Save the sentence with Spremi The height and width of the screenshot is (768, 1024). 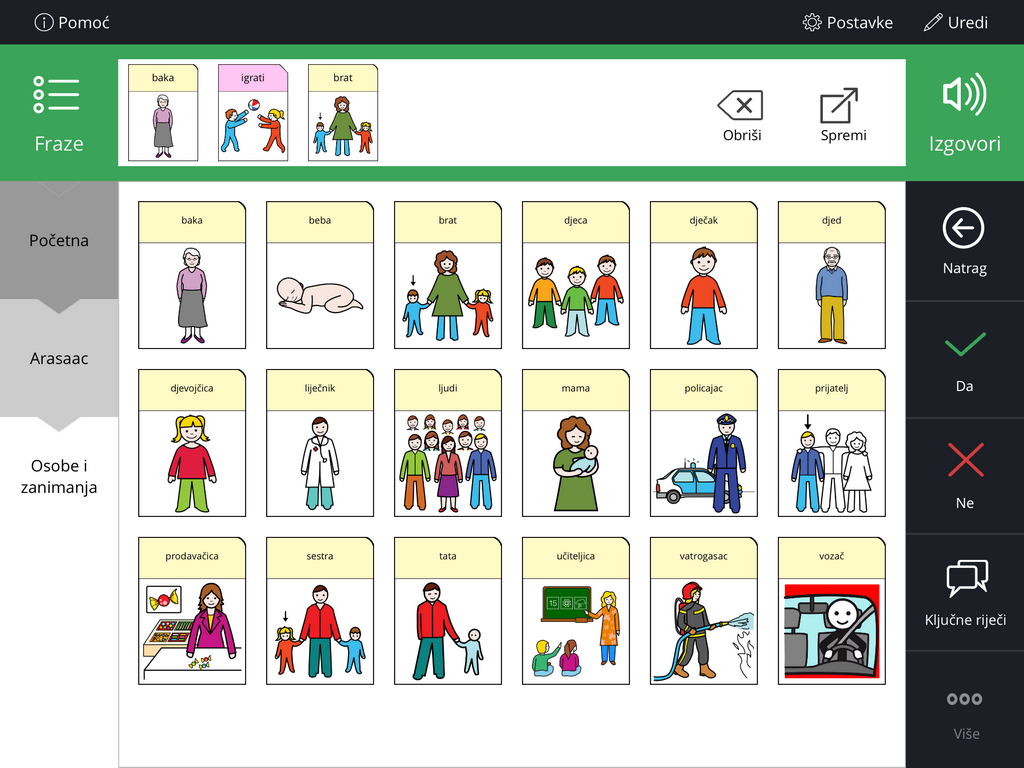click(843, 116)
